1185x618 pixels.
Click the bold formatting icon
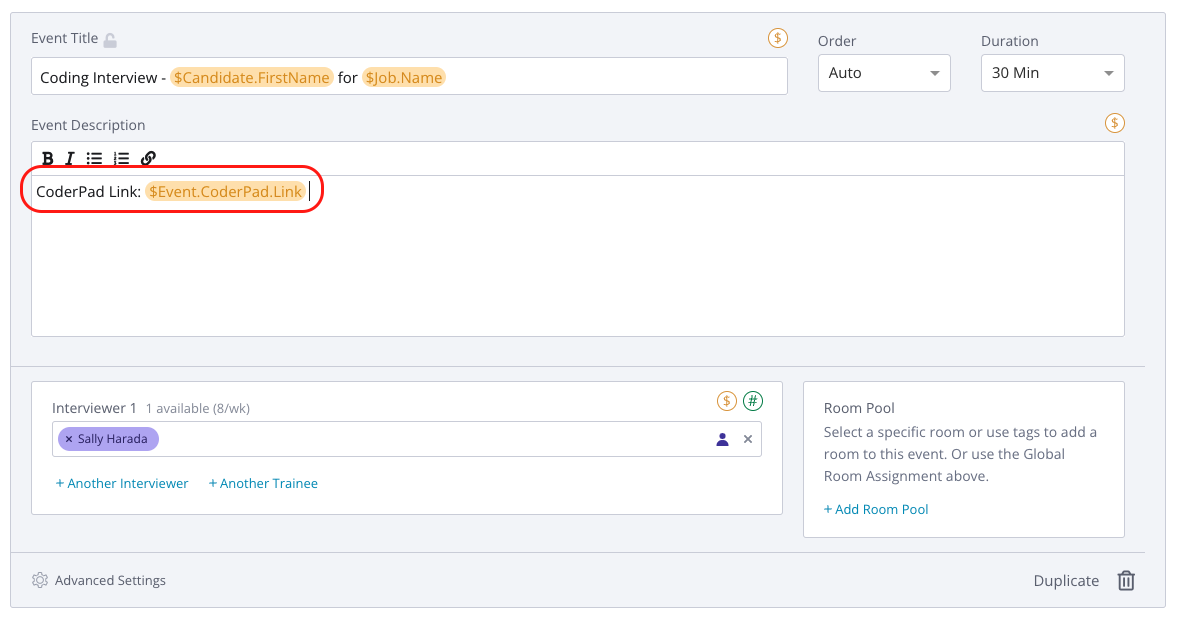click(x=48, y=158)
